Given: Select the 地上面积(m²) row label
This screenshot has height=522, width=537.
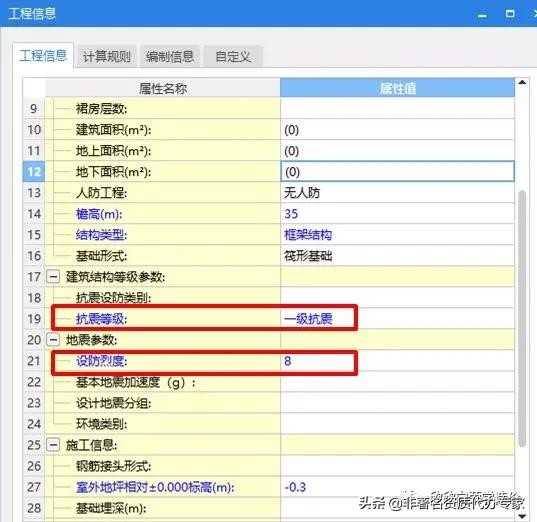Looking at the screenshot, I should tap(113, 151).
